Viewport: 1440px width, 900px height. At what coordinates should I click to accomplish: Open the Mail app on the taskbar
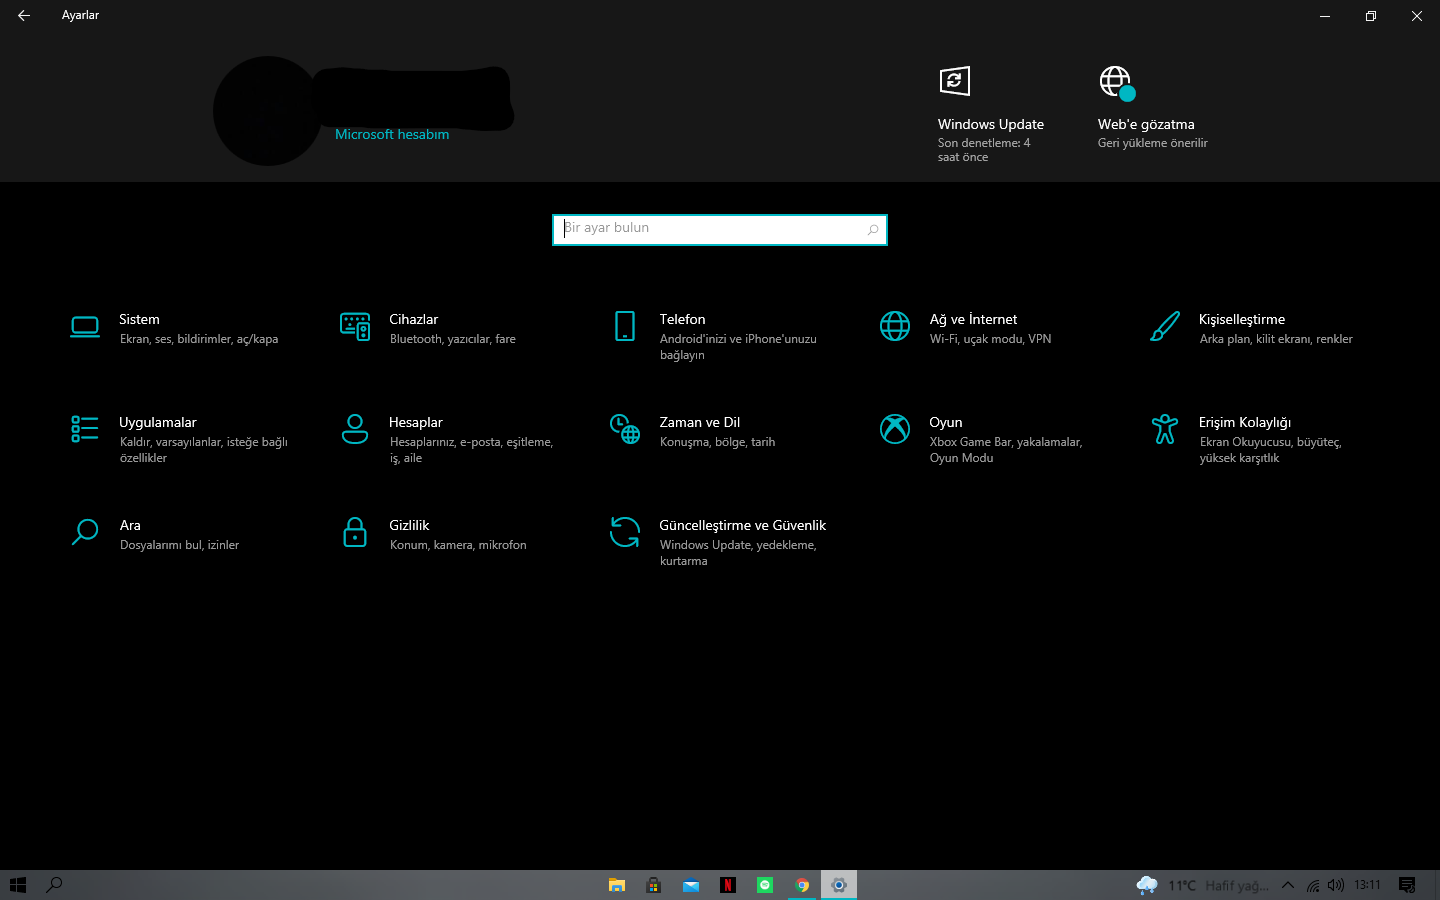(x=691, y=885)
